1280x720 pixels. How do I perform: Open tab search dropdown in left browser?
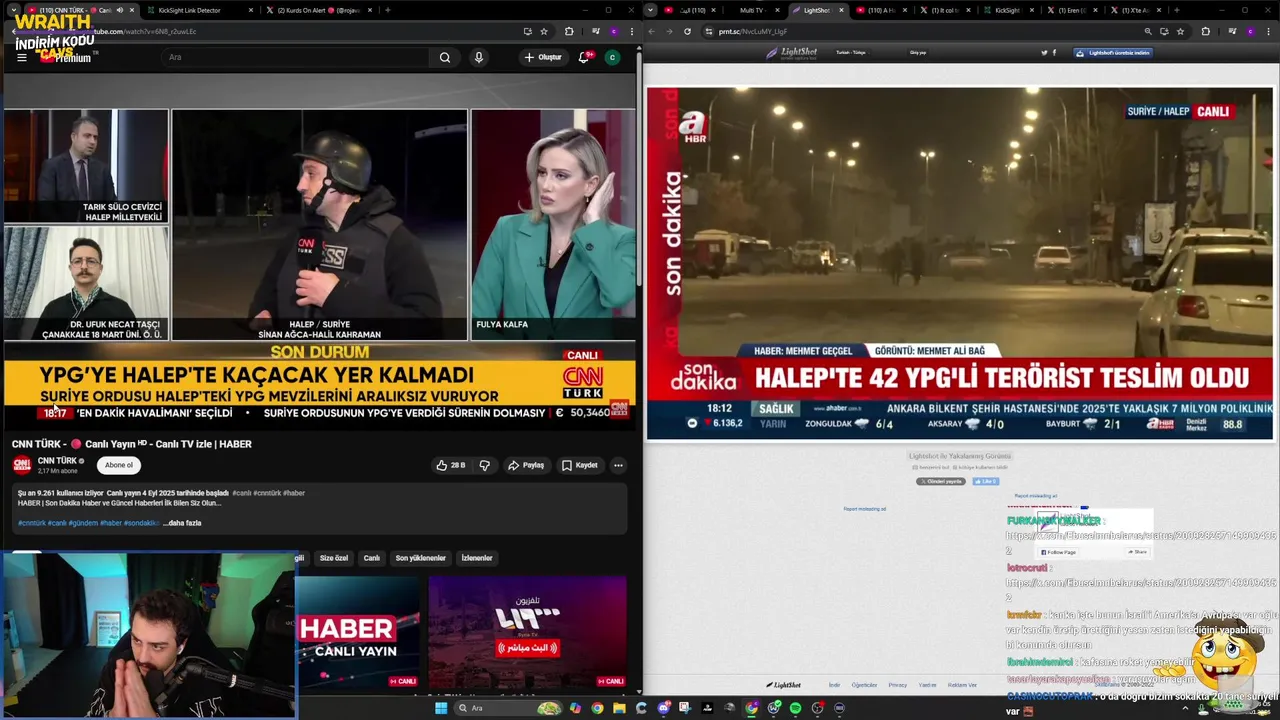(12, 10)
